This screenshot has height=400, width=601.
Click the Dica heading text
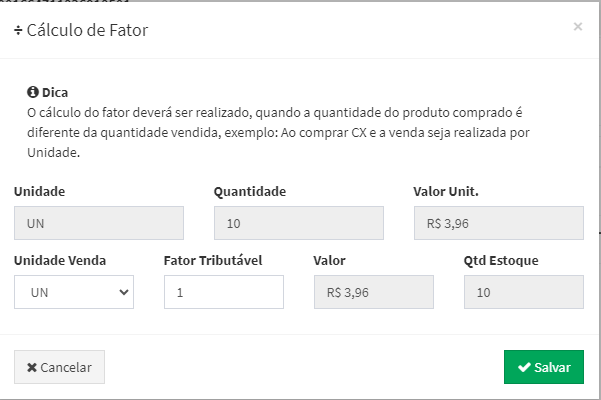pyautogui.click(x=55, y=92)
